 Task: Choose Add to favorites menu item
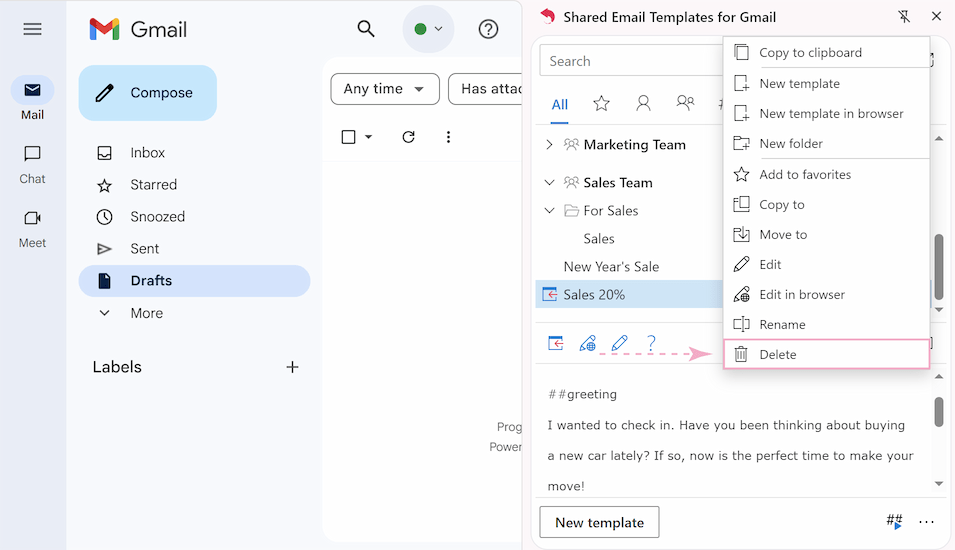coord(826,175)
